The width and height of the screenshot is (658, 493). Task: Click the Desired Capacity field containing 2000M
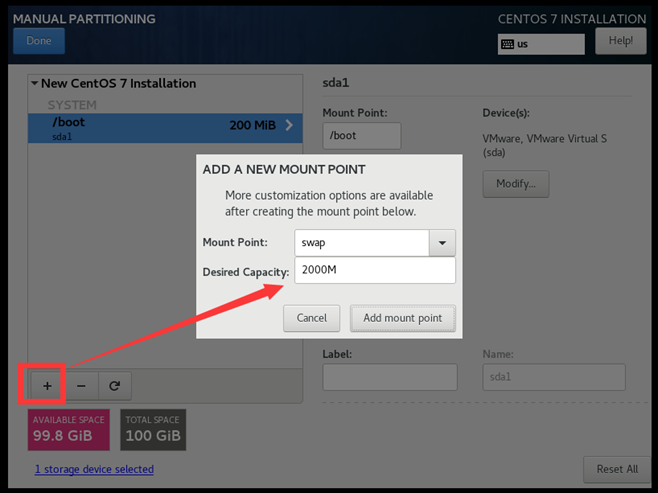(x=375, y=270)
